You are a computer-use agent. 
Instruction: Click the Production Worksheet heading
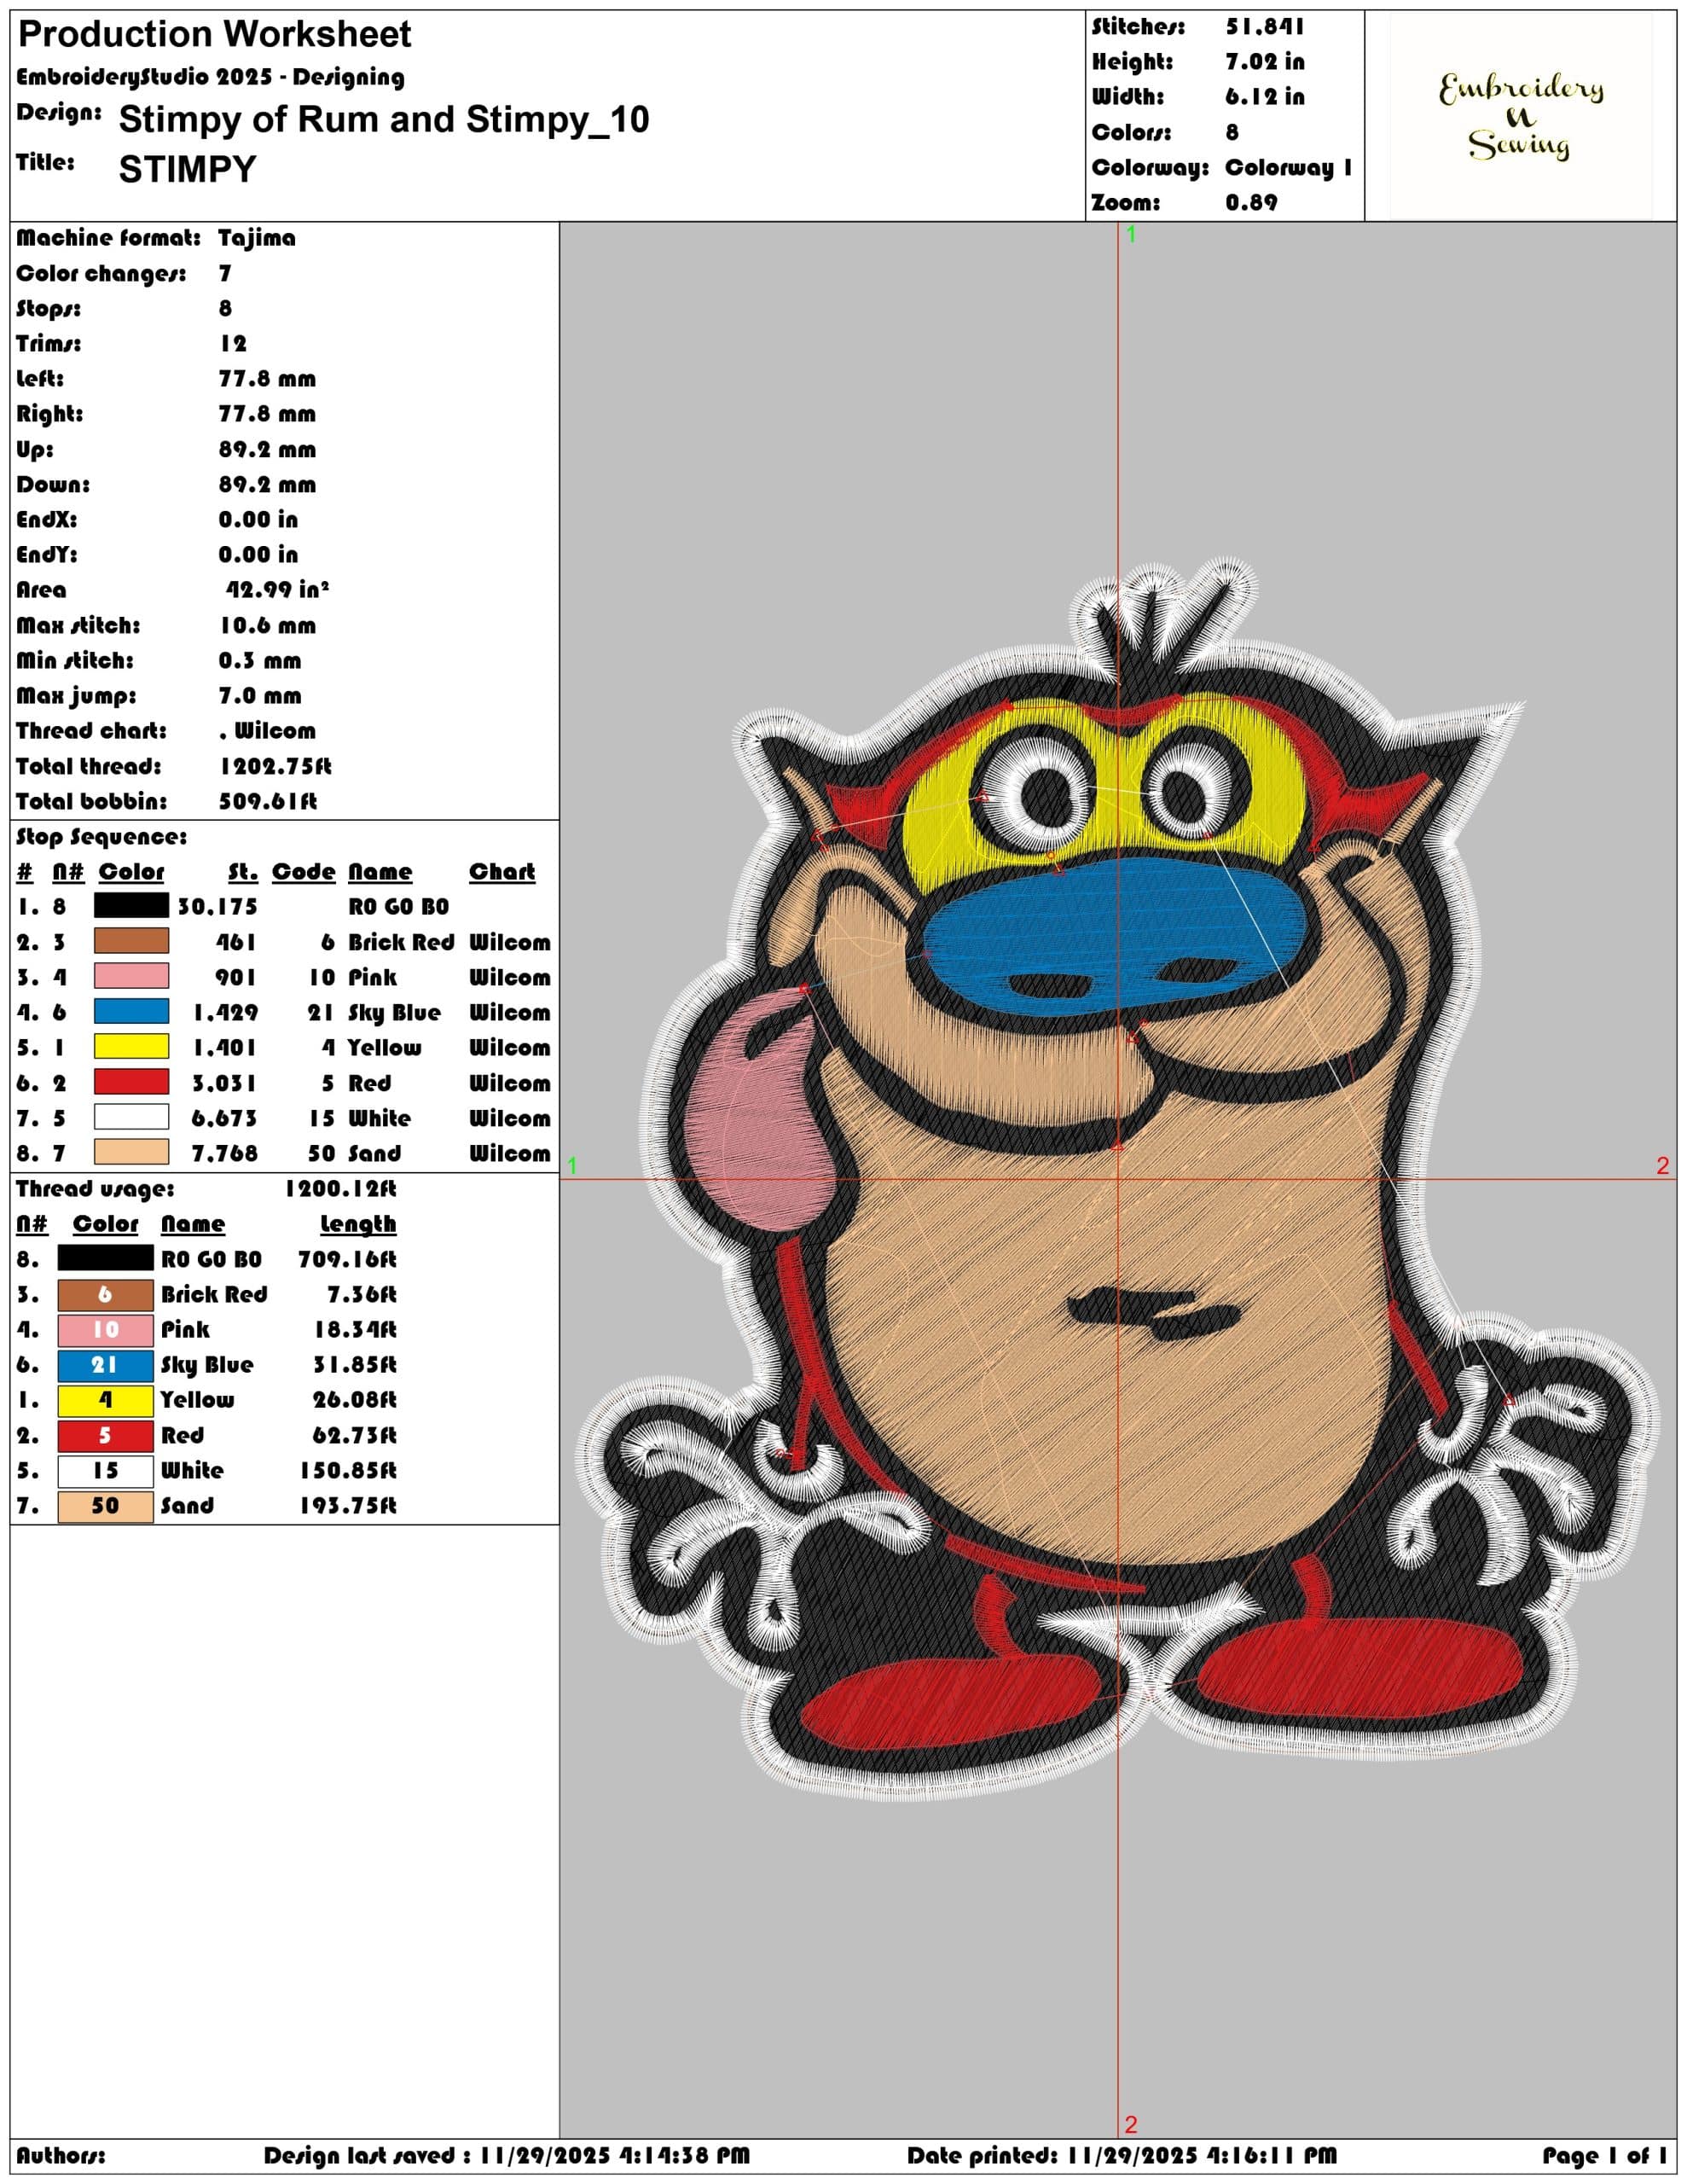click(214, 35)
